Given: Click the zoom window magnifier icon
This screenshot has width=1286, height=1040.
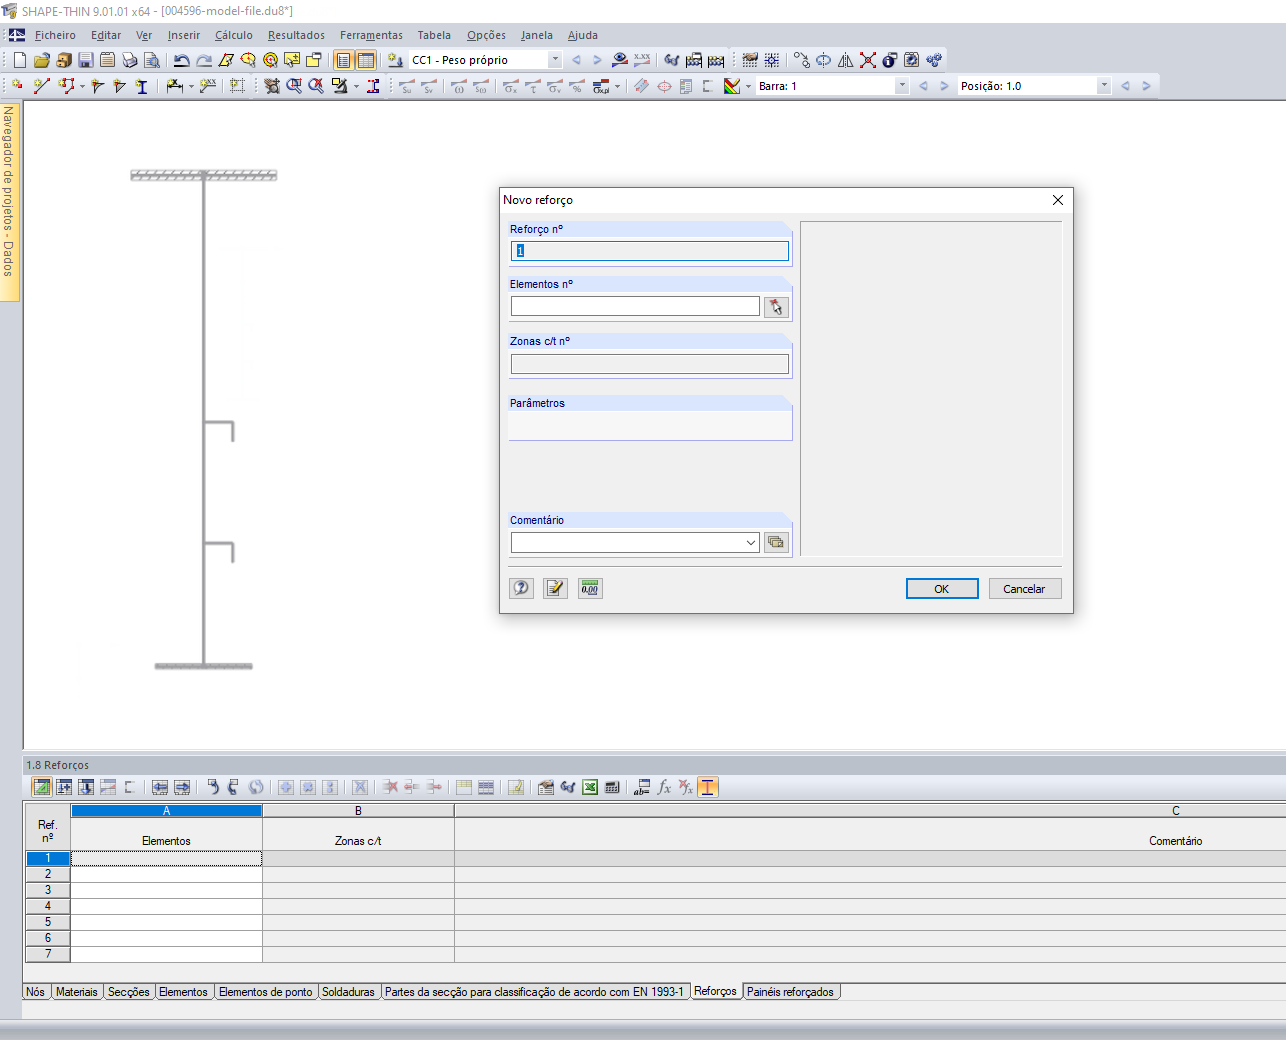Looking at the screenshot, I should click(294, 86).
